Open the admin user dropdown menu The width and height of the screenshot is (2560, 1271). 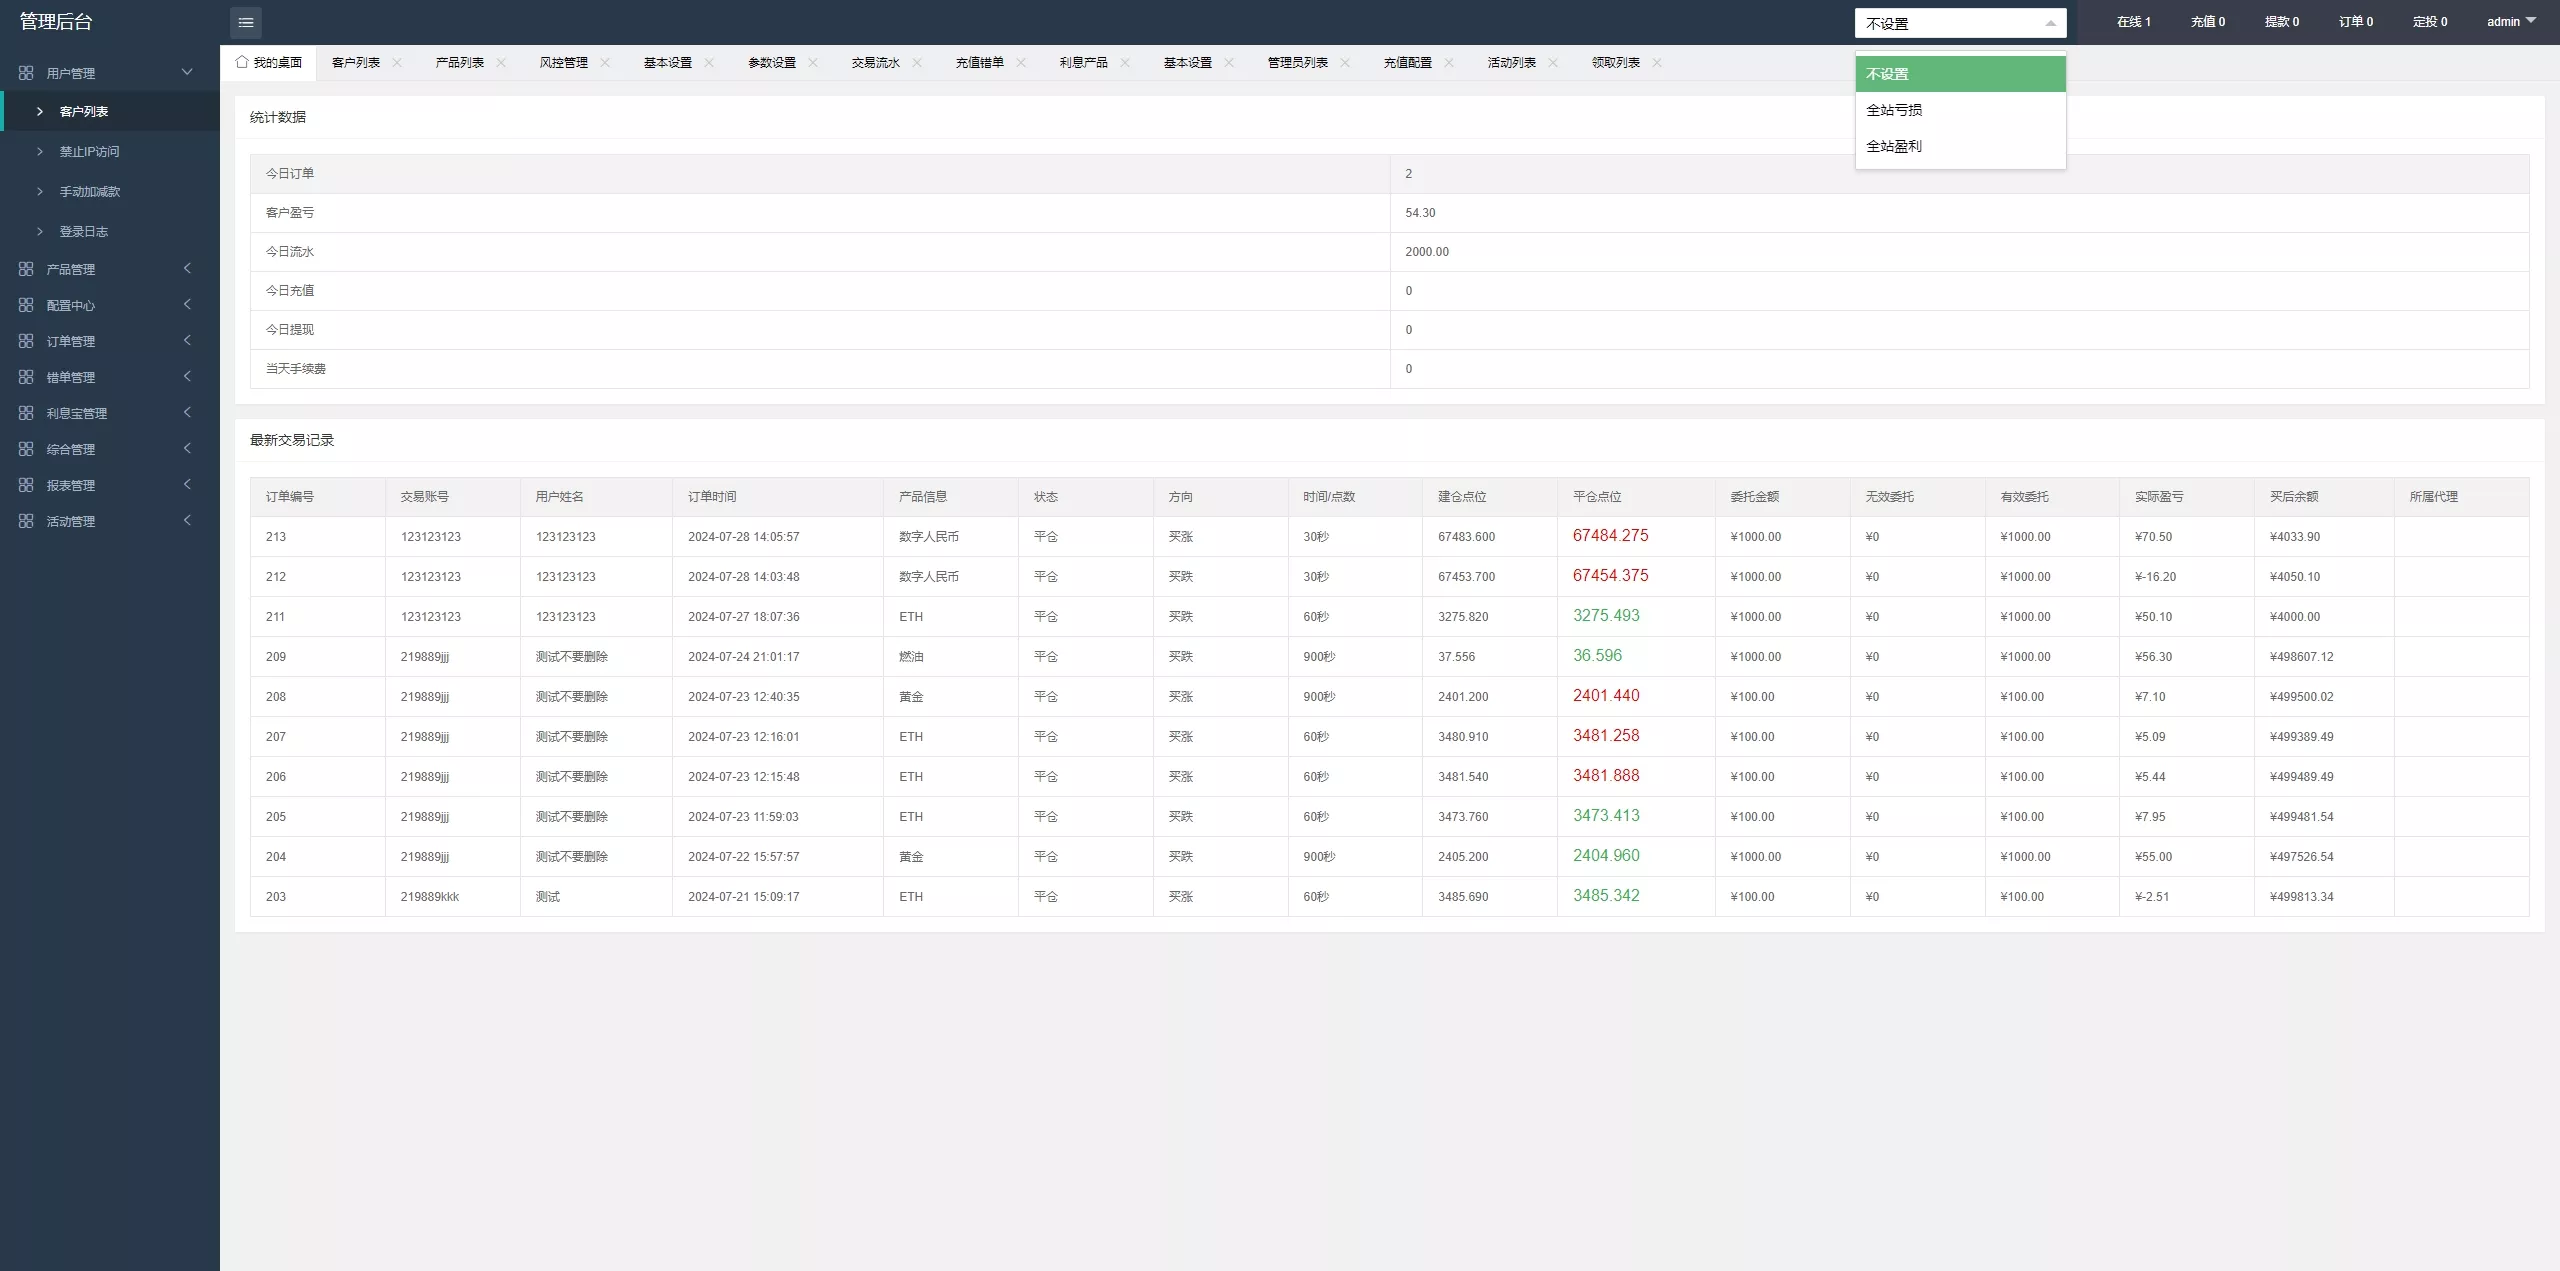pyautogui.click(x=2511, y=21)
